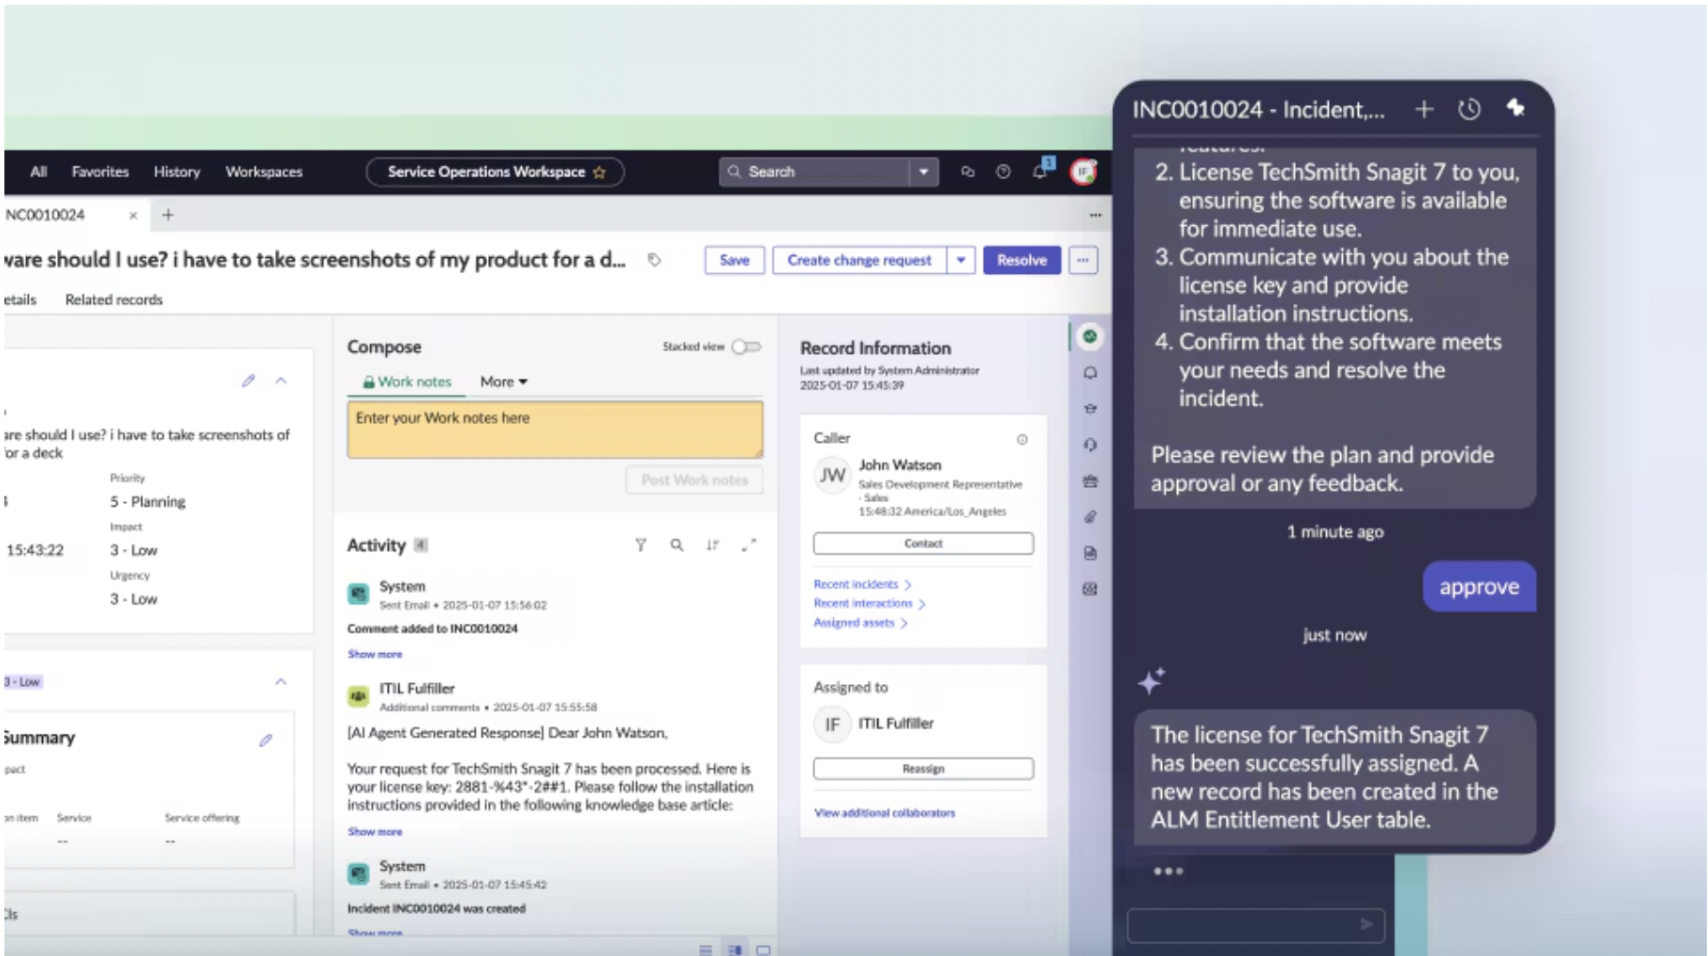This screenshot has width=1708, height=956.
Task: Open more record actions ellipsis button
Action: coord(1083,260)
